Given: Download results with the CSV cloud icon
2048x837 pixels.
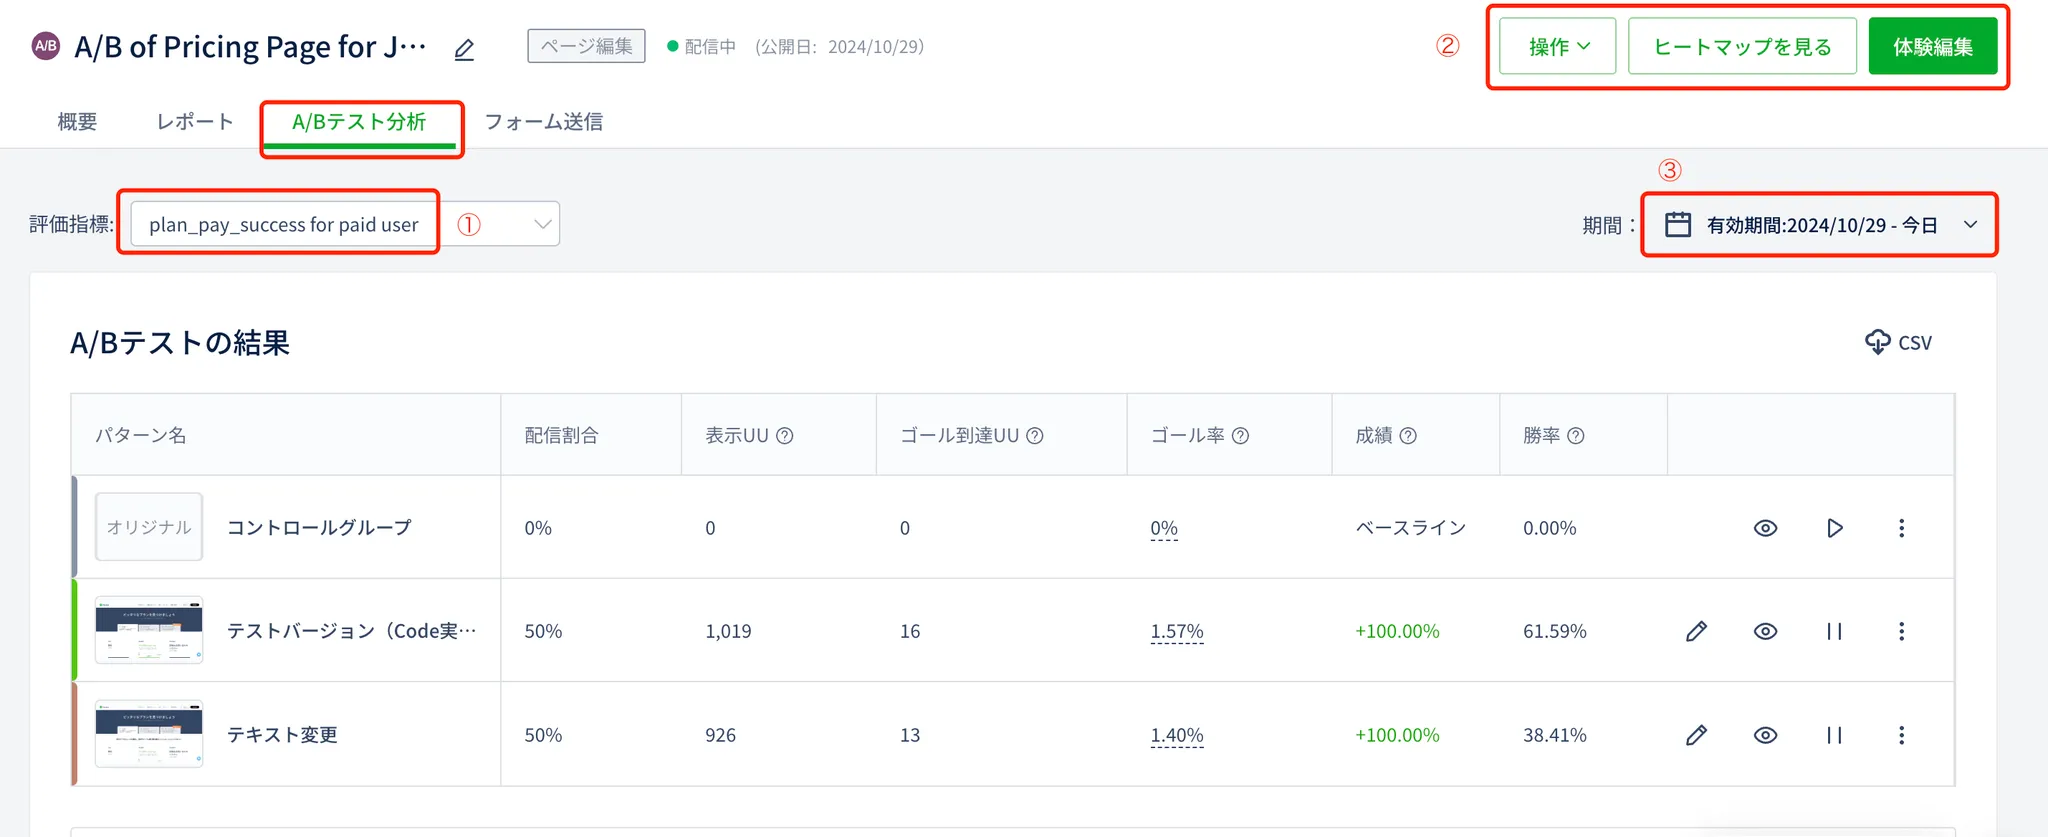Looking at the screenshot, I should coord(1897,342).
